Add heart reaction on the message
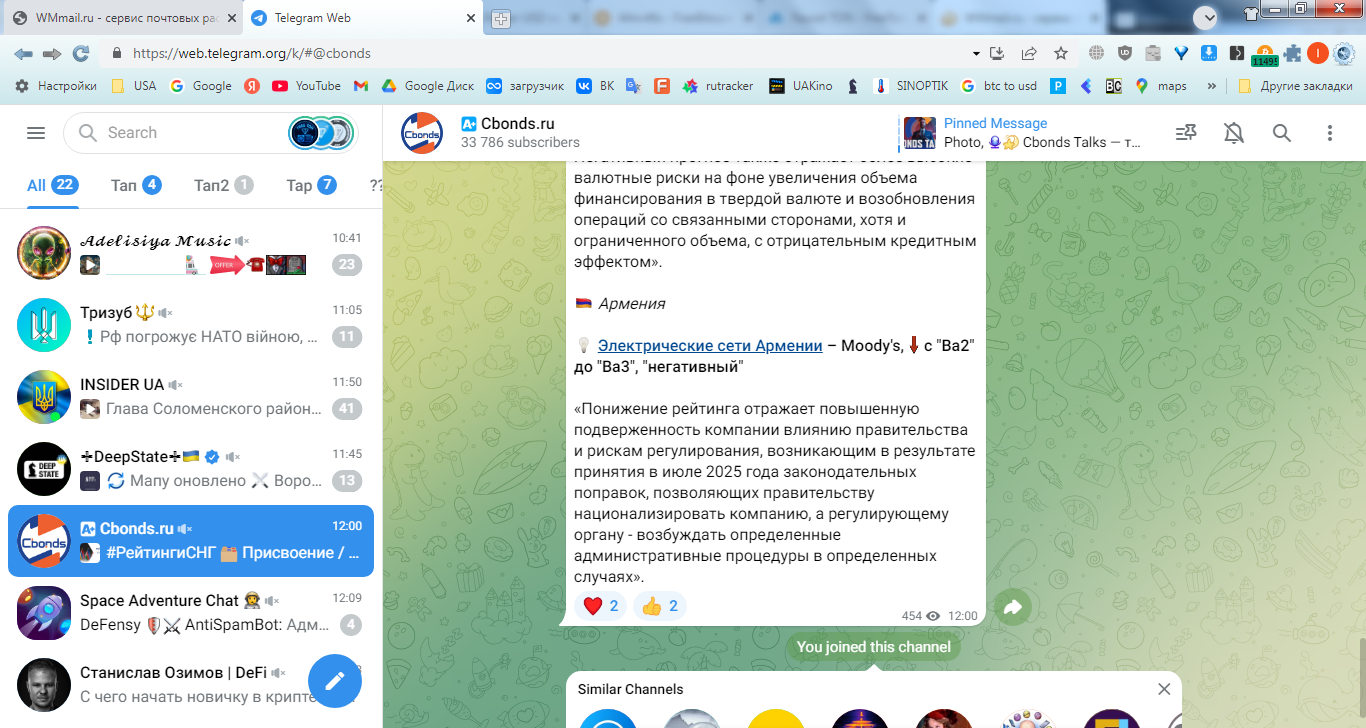This screenshot has width=1366, height=728. coord(601,606)
